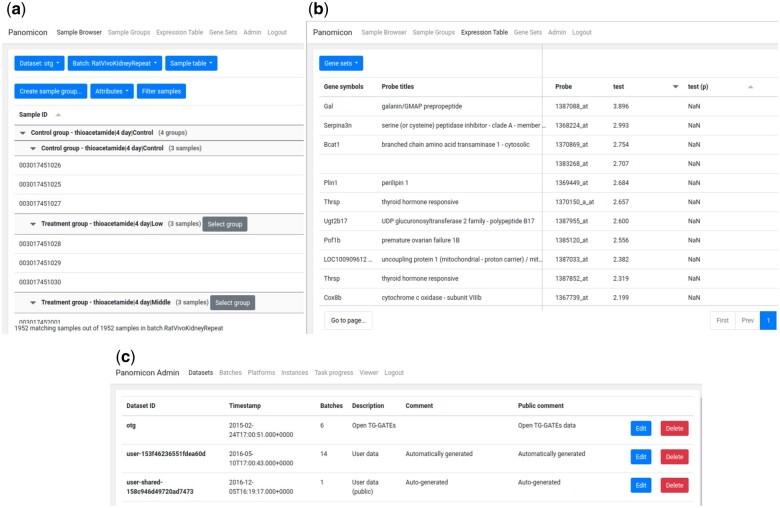Sort descending arrow on test column
This screenshot has height=508, width=780.
pos(675,87)
